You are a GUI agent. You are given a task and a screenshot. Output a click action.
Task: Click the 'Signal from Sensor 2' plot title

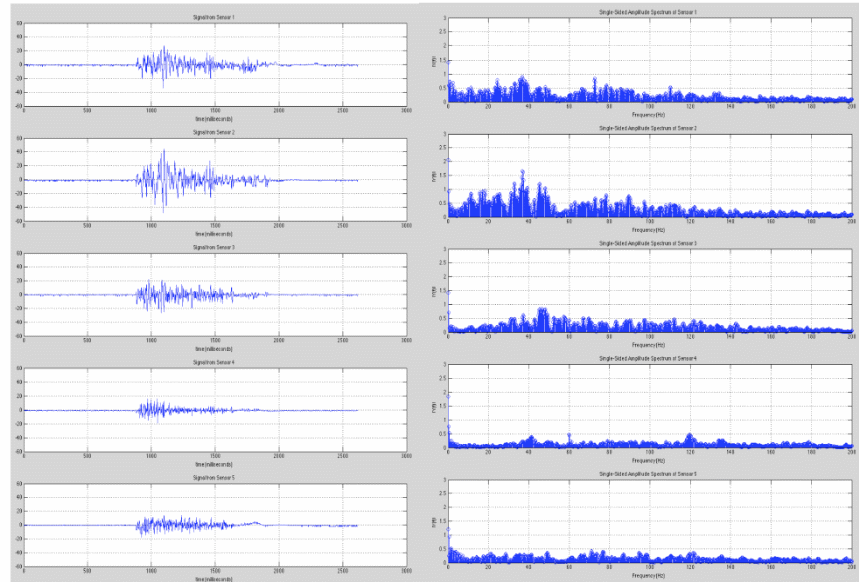(x=215, y=132)
